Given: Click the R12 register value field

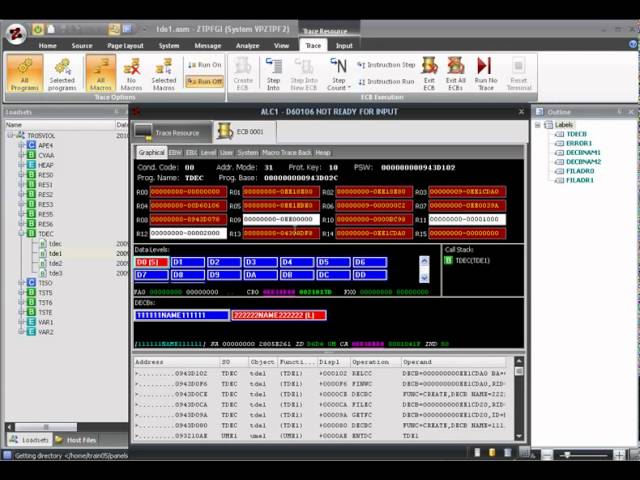Looking at the screenshot, I should 188,233.
